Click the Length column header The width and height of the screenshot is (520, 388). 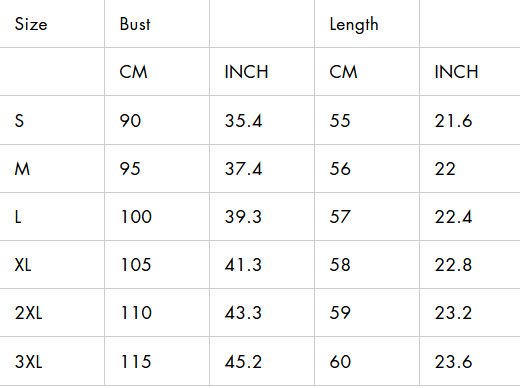354,25
